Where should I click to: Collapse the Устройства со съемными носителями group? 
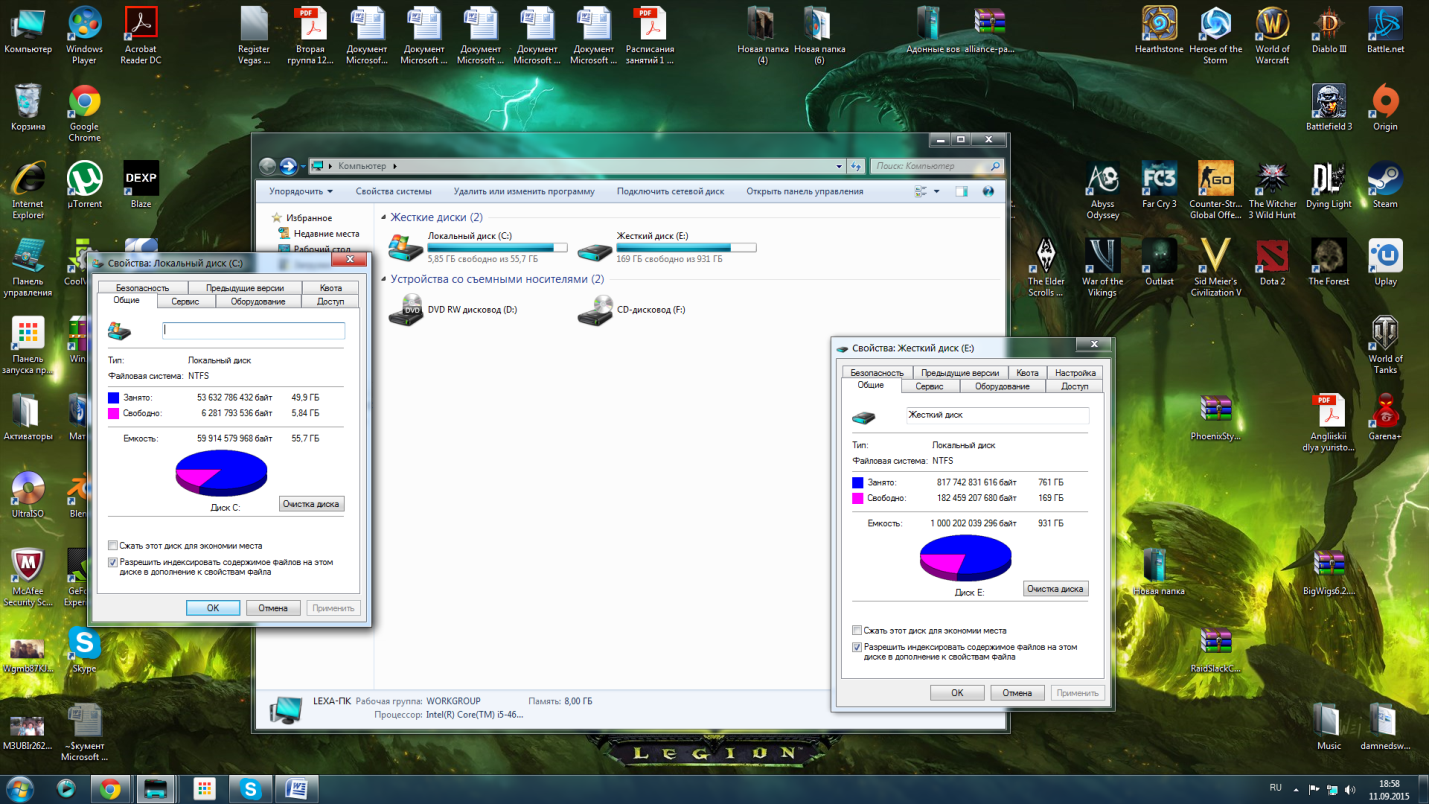coord(383,280)
